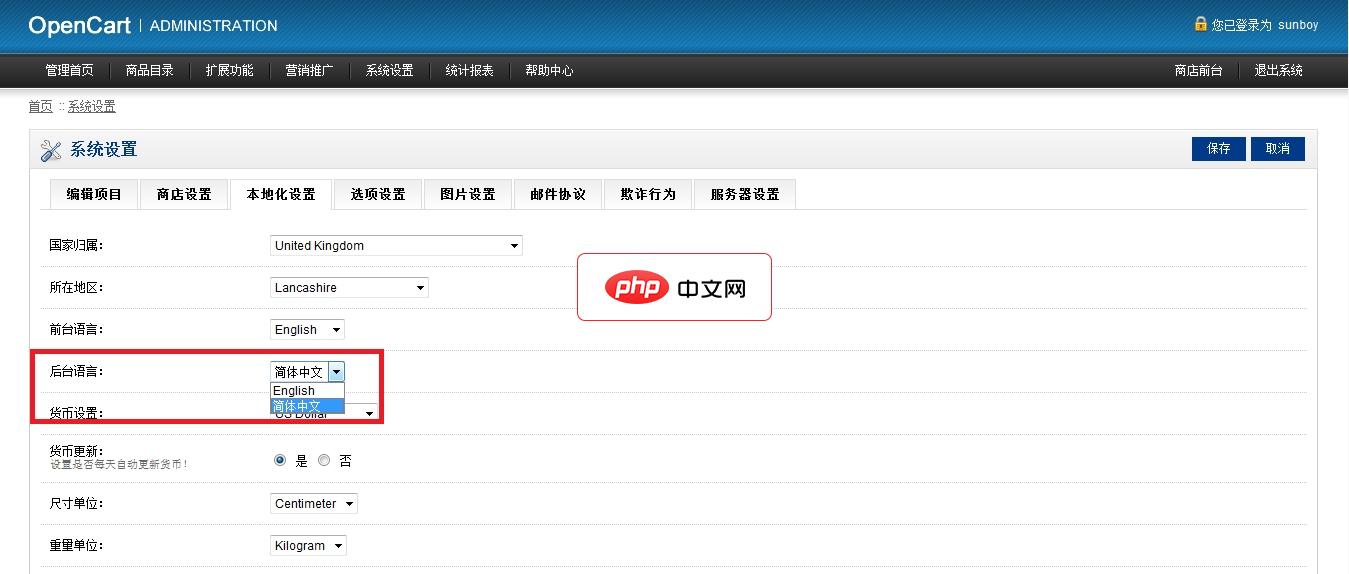Open the 重量单位 Kilogram dropdown
1349x574 pixels.
tap(308, 546)
